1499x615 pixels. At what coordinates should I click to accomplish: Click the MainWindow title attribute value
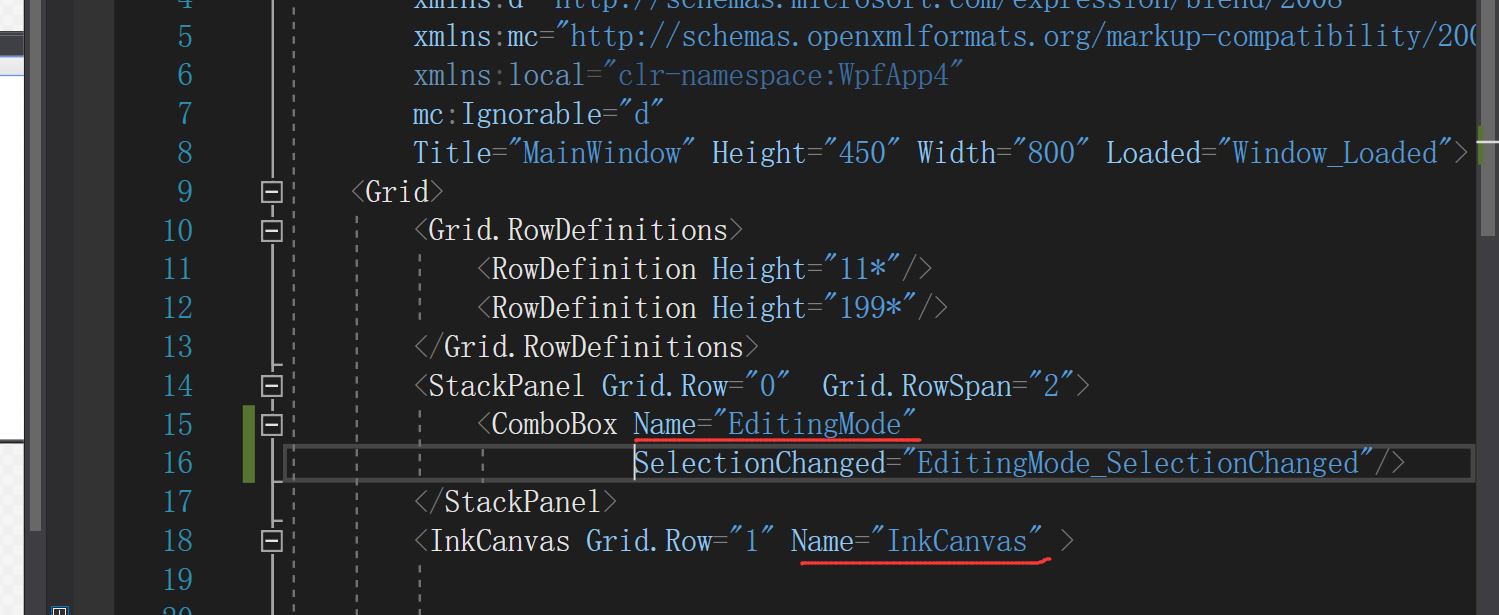606,152
